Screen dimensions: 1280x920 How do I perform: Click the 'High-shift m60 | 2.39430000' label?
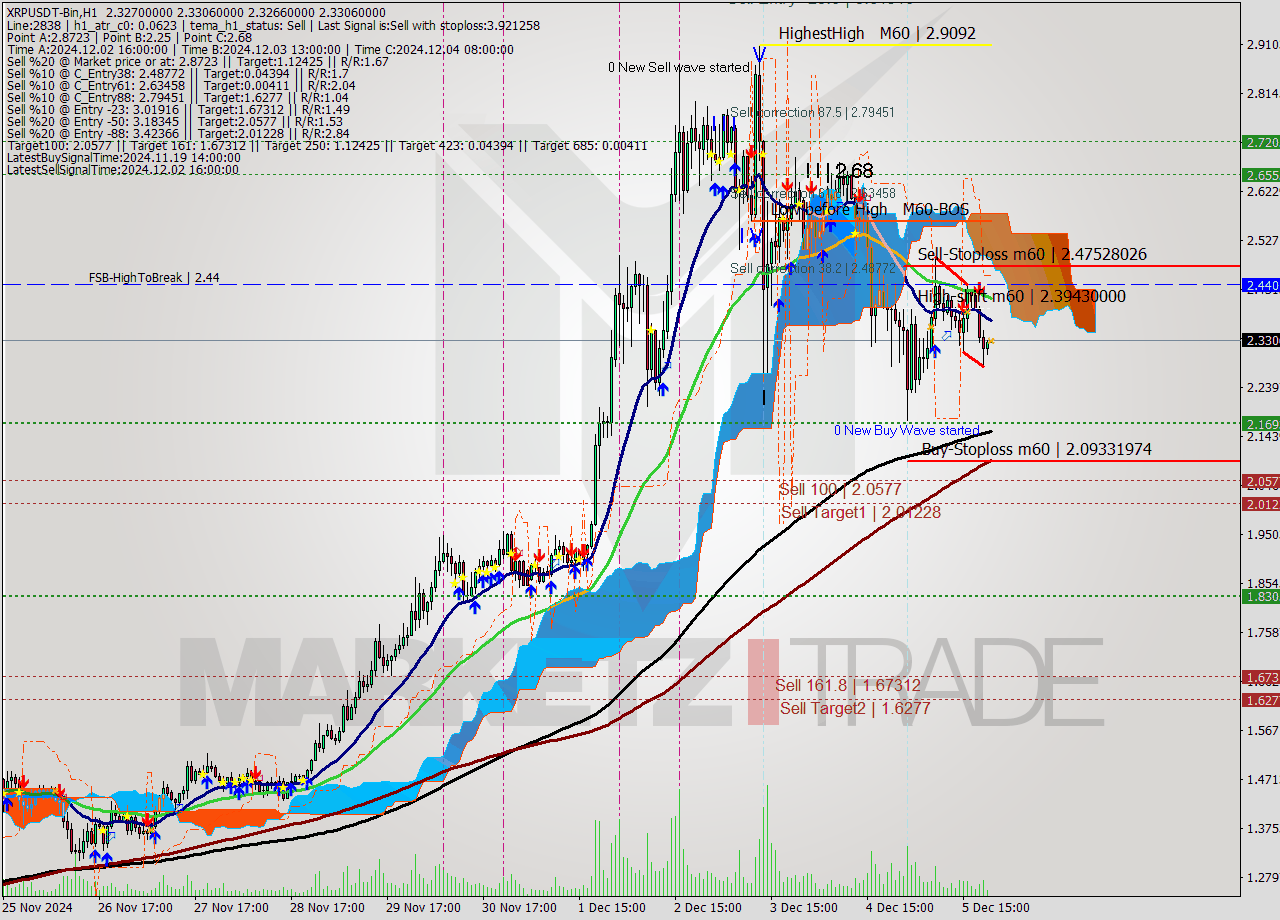coord(1021,296)
